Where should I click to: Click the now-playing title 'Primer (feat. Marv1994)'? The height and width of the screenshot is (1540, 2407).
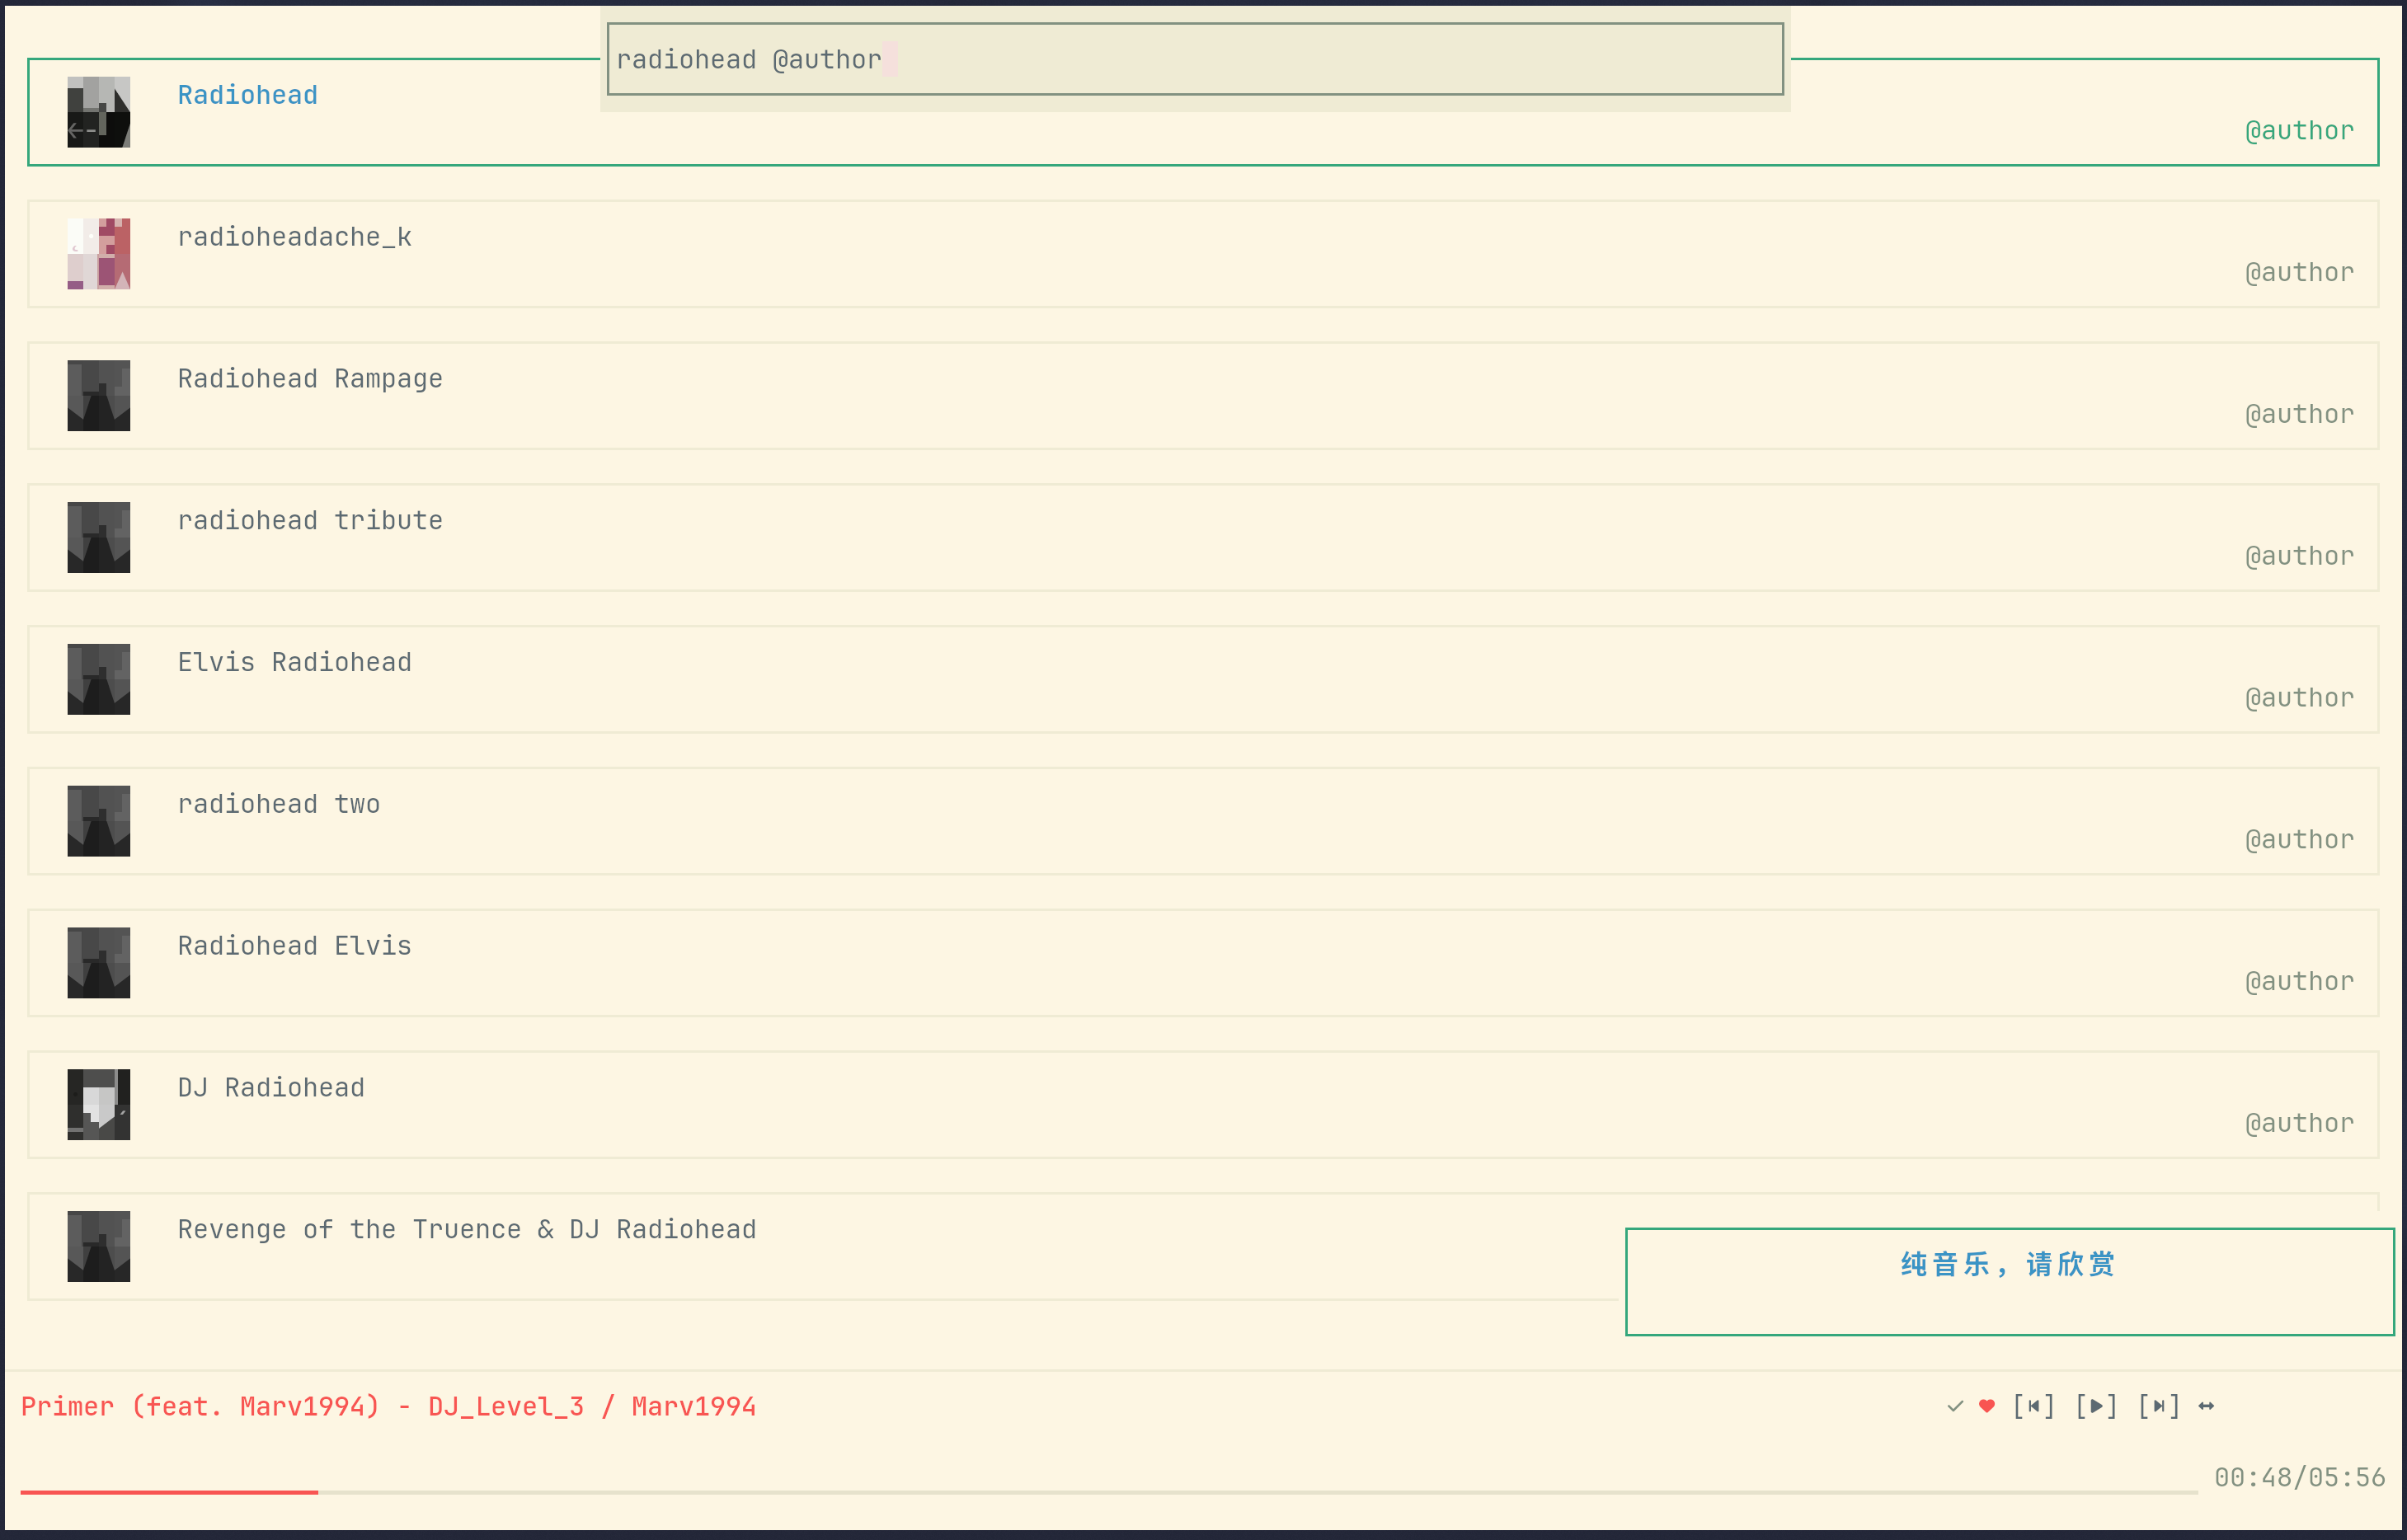[200, 1407]
